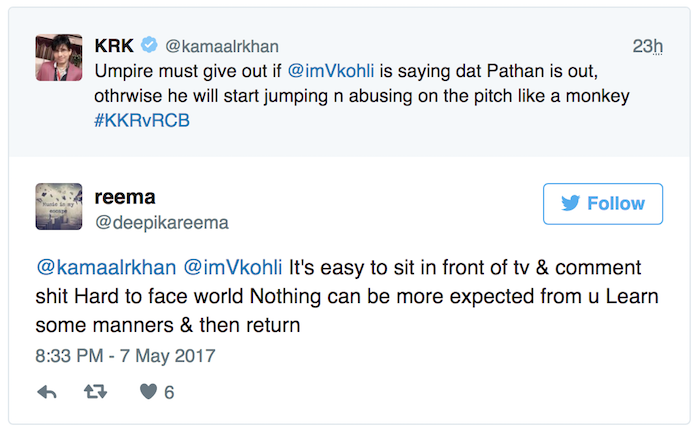The image size is (700, 434).
Task: Open the #KKRvRCB hashtag
Action: tap(141, 120)
